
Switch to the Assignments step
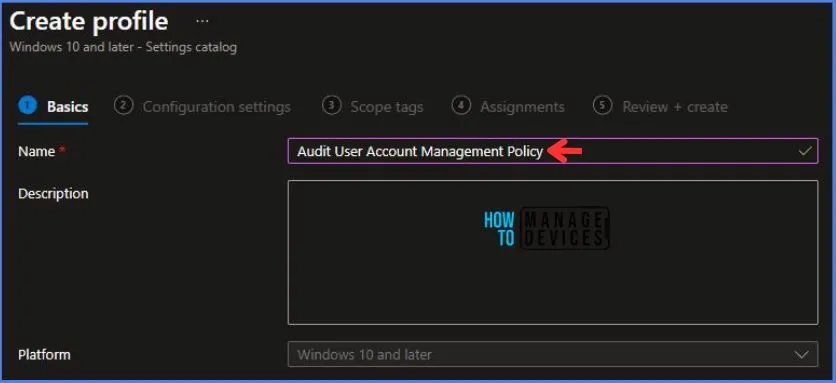coord(508,107)
